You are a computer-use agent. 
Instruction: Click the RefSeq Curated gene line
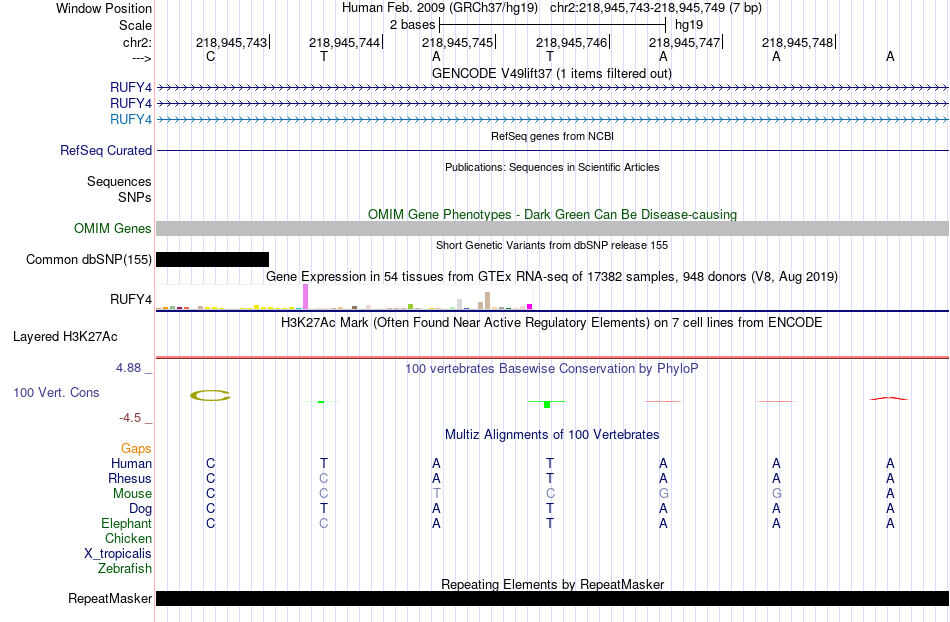click(553, 150)
